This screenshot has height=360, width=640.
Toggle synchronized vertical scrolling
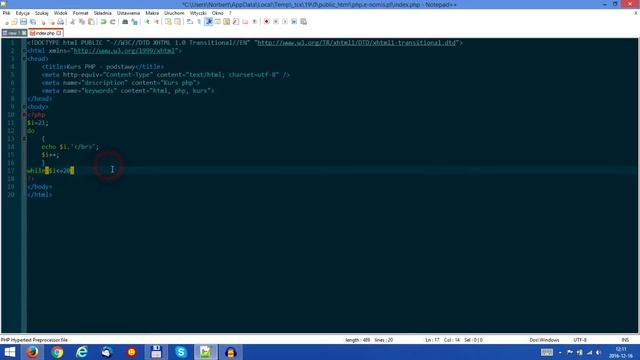(168, 22)
